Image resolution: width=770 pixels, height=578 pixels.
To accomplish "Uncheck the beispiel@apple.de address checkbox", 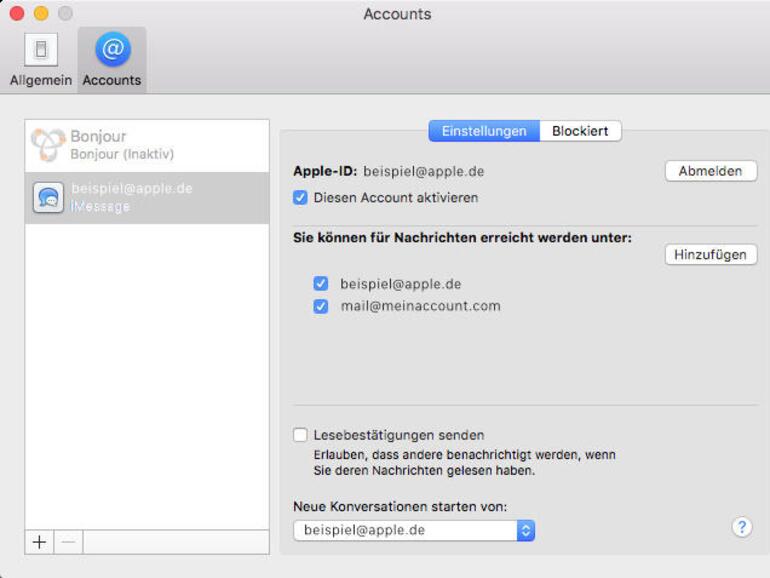I will (x=321, y=283).
